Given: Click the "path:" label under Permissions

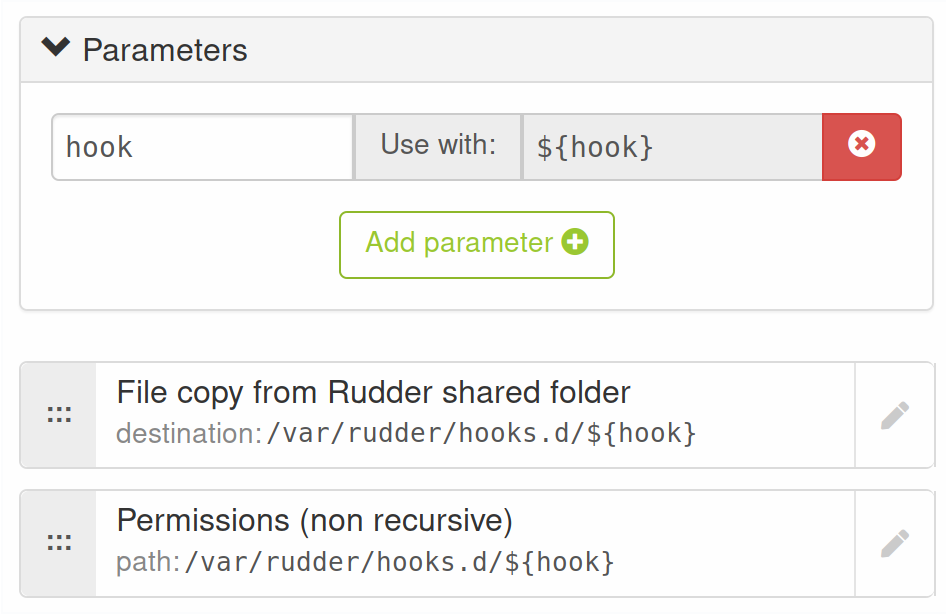Looking at the screenshot, I should (x=147, y=562).
